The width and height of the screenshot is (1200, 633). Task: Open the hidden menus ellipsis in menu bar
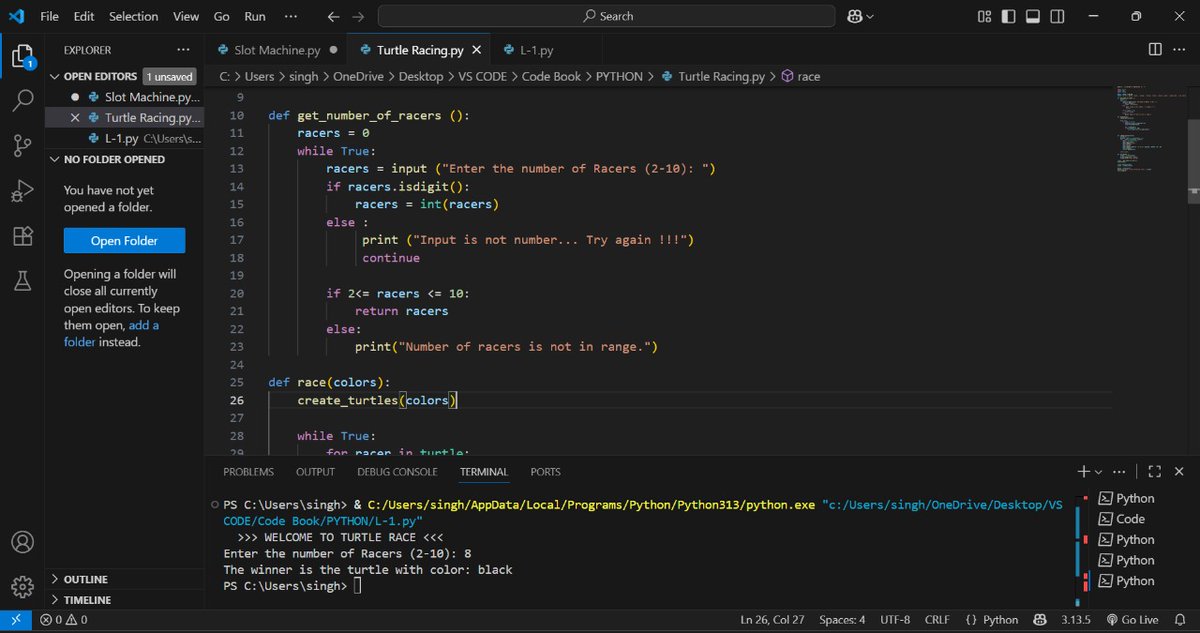(290, 16)
